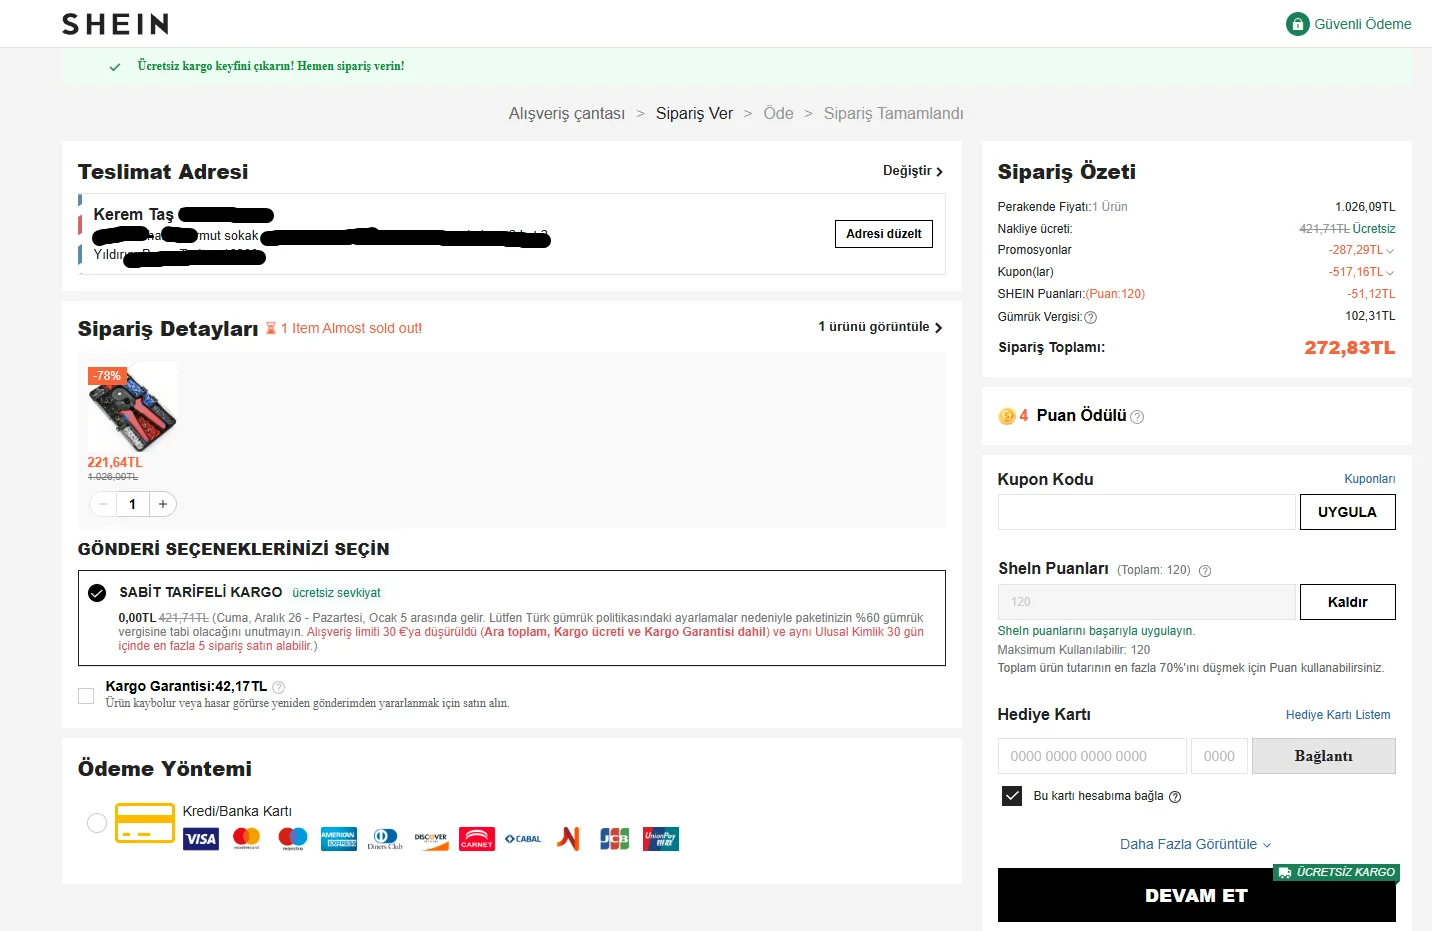This screenshot has height=931, width=1432.
Task: Click the hourglass almost sold out icon
Action: 271,328
